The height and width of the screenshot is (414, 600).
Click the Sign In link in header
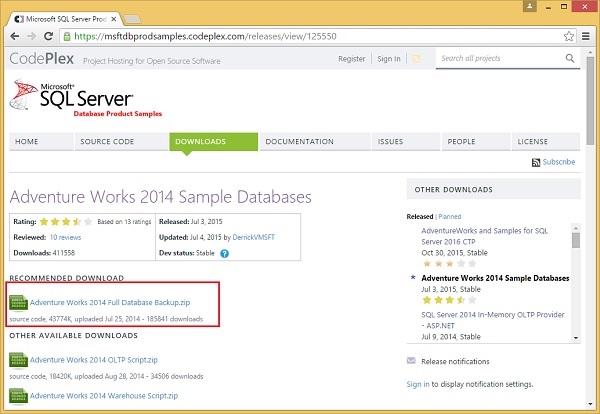(389, 59)
